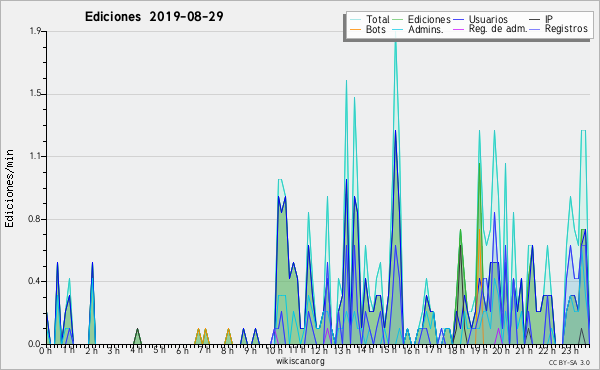Select the Ediciones legend label

[429, 19]
